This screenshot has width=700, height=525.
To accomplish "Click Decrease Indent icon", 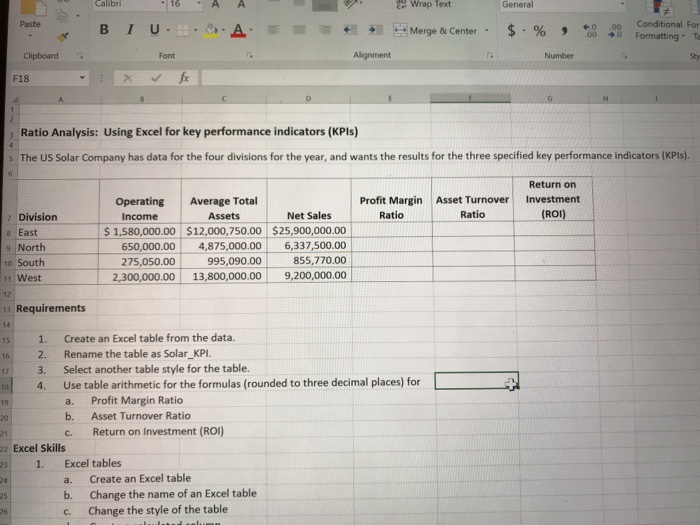I will pyautogui.click(x=350, y=30).
